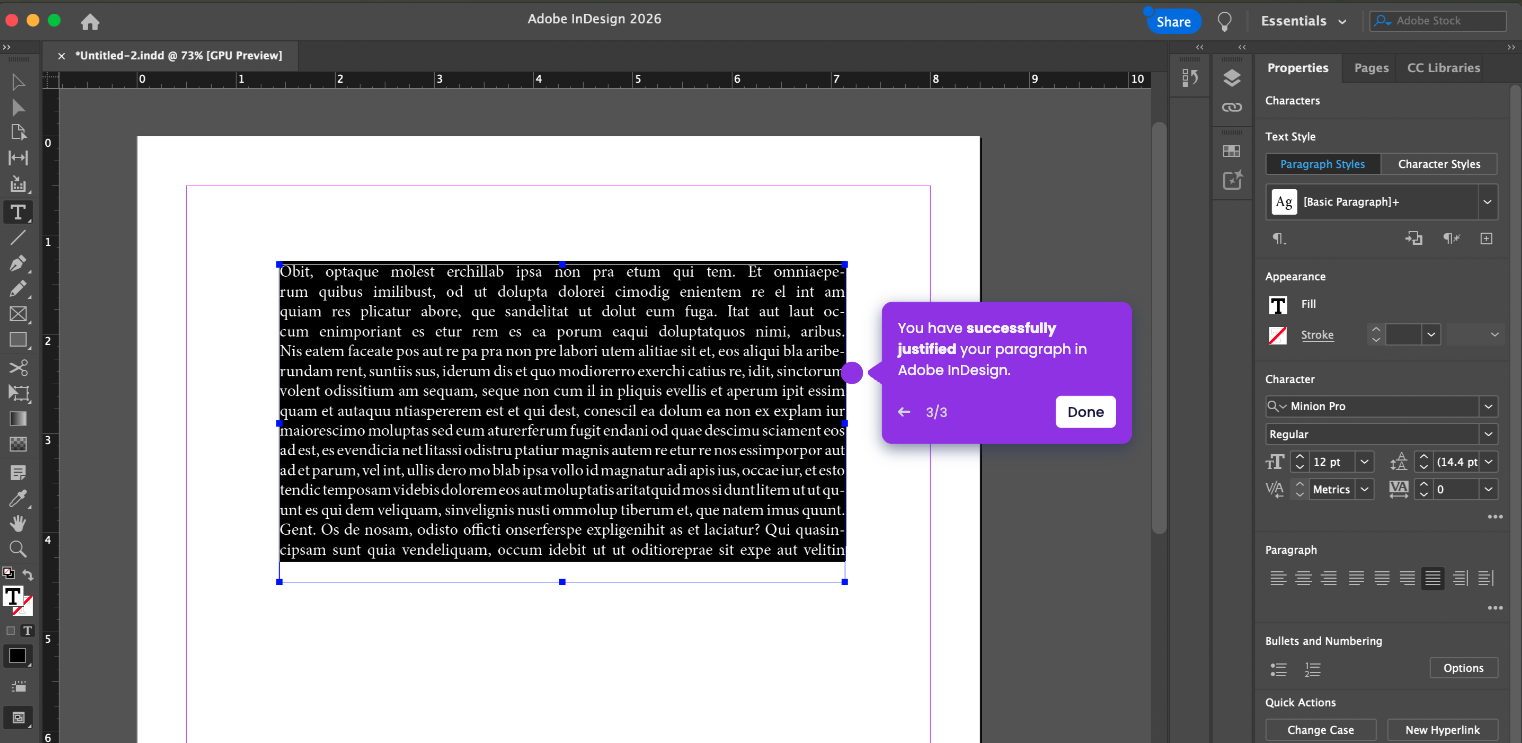The width and height of the screenshot is (1522, 743).
Task: Show more Character options ellipsis
Action: coord(1495,517)
